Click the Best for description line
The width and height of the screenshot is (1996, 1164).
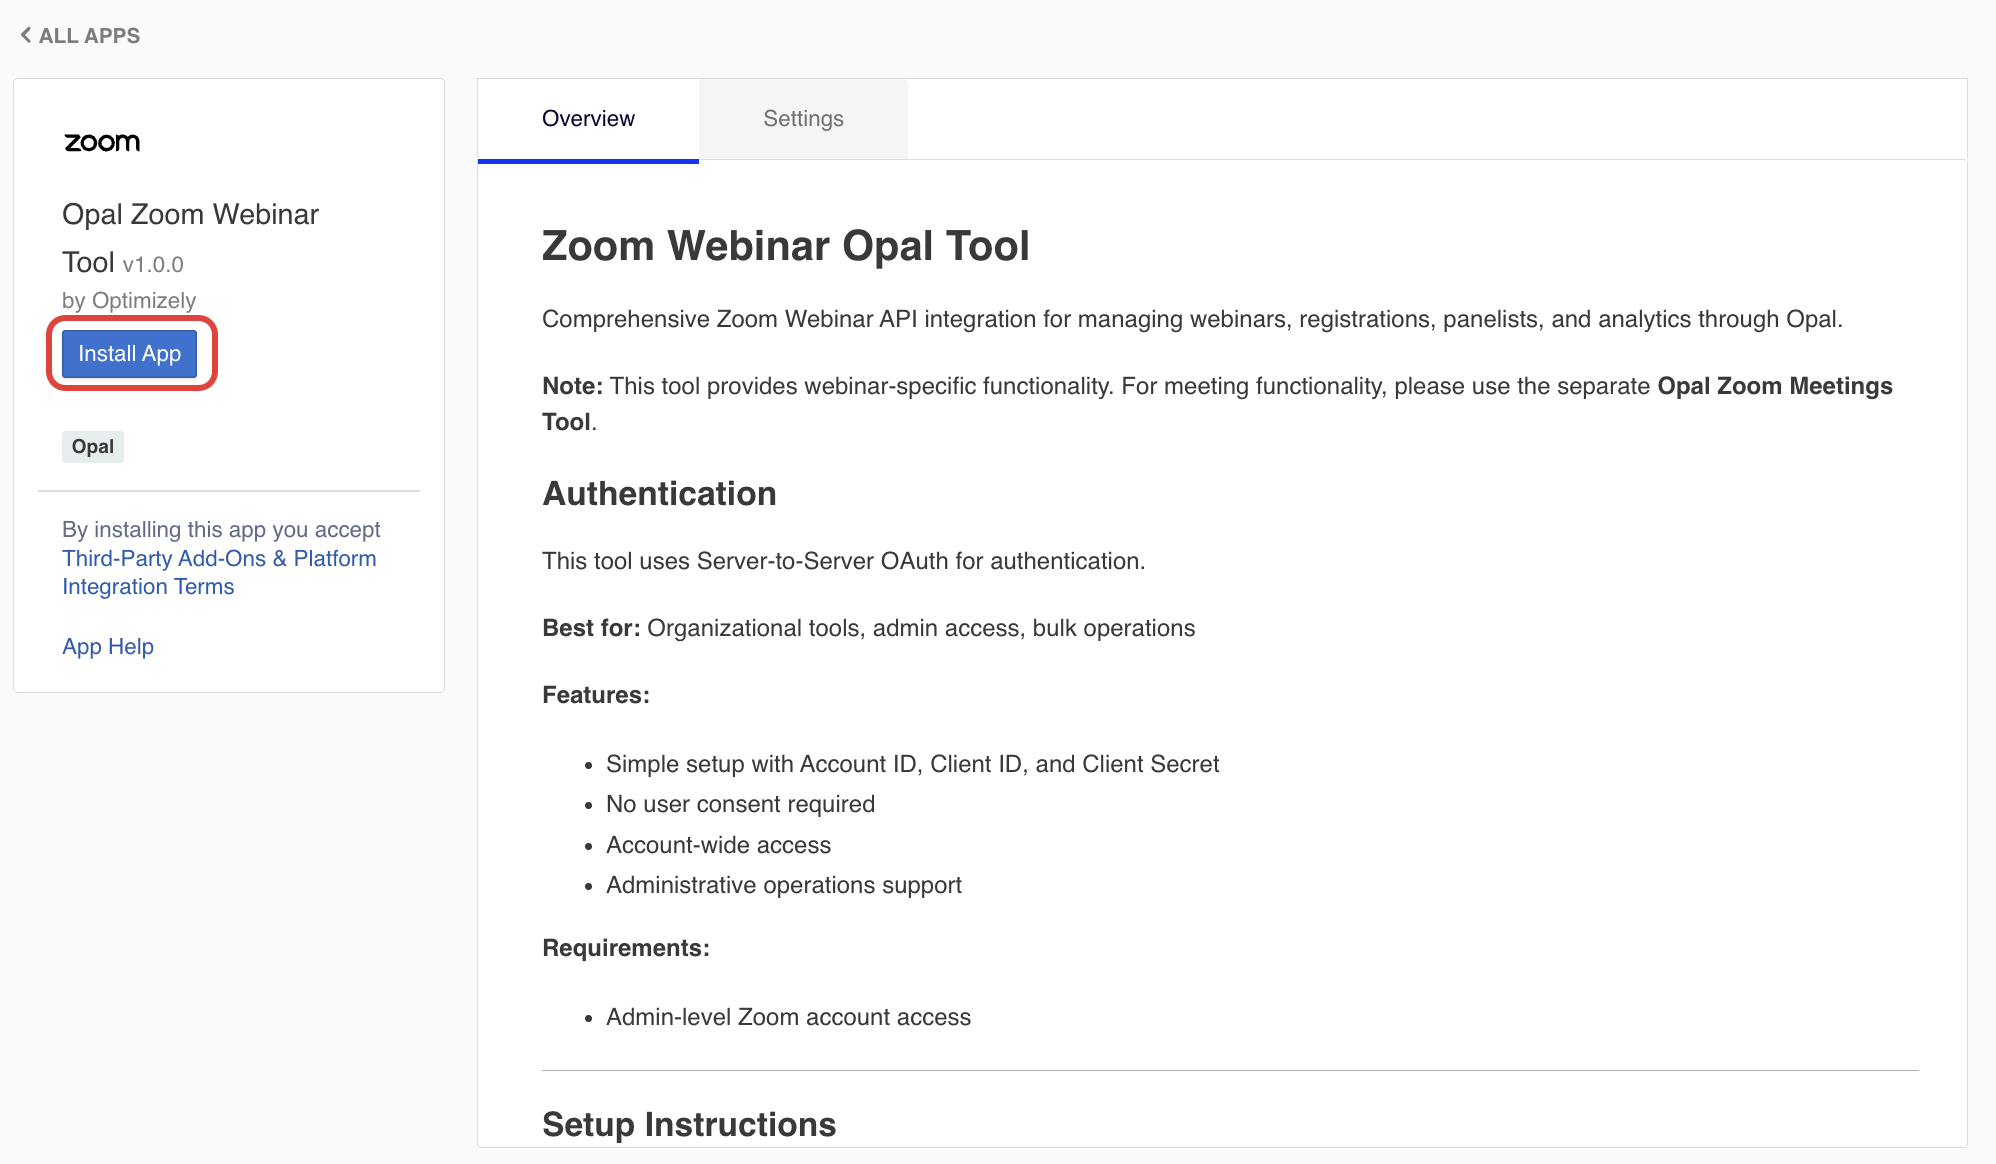868,628
